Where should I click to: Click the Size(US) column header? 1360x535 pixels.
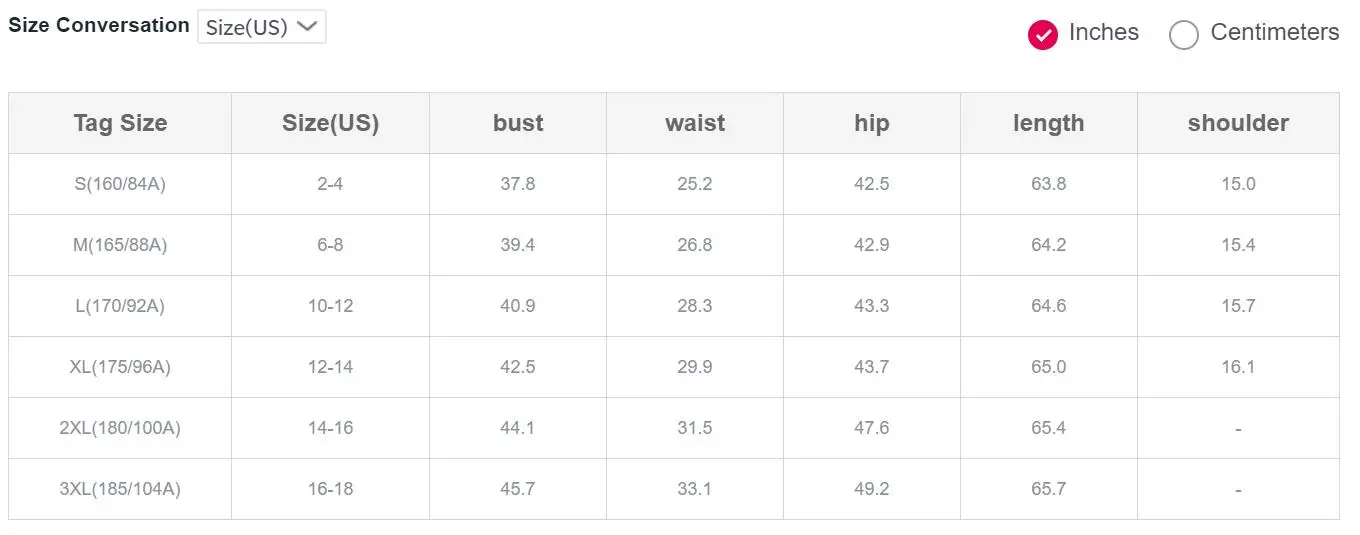[x=330, y=123]
